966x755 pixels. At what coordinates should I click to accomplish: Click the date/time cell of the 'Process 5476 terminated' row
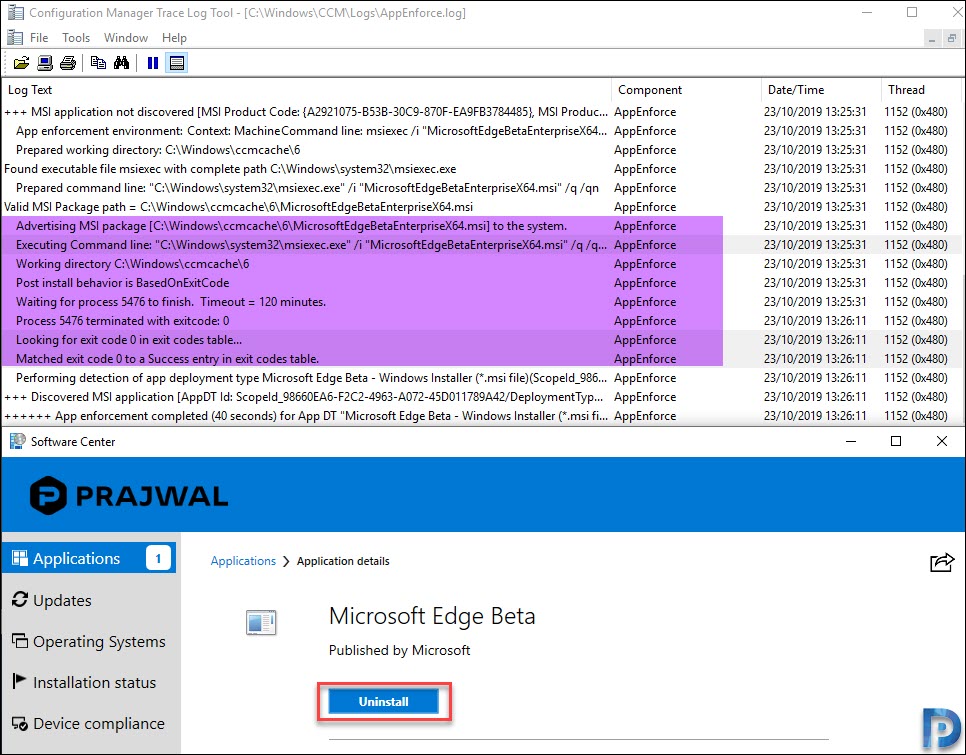coord(815,321)
